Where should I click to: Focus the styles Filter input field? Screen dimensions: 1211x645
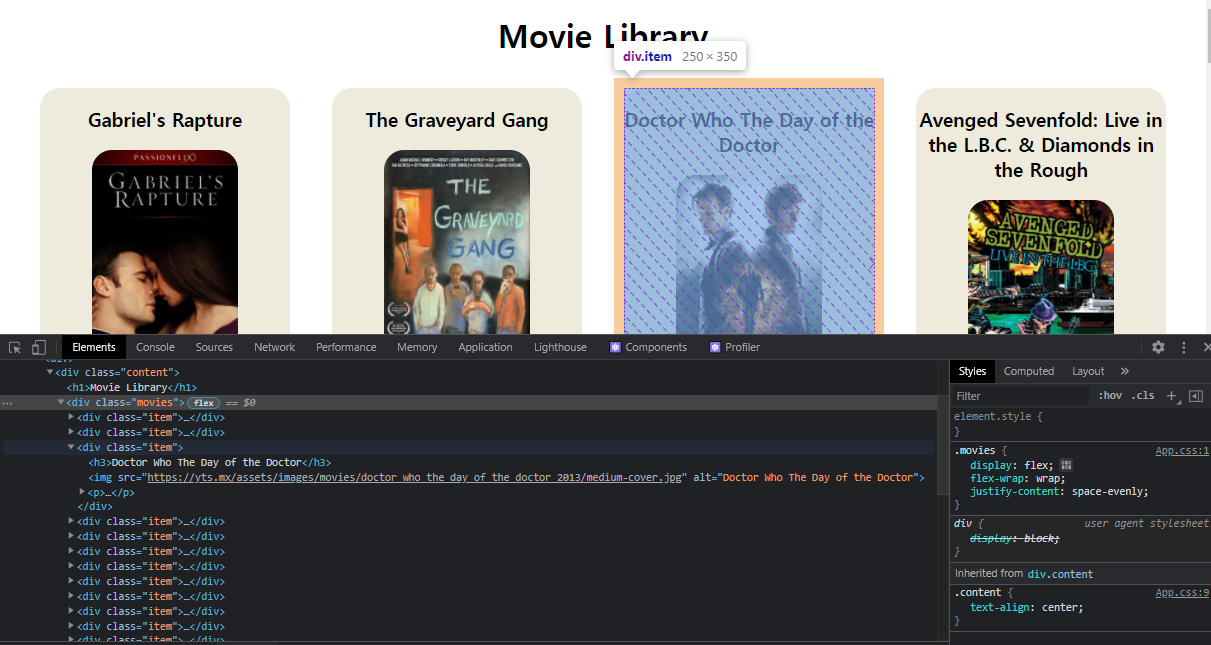pyautogui.click(x=1020, y=395)
